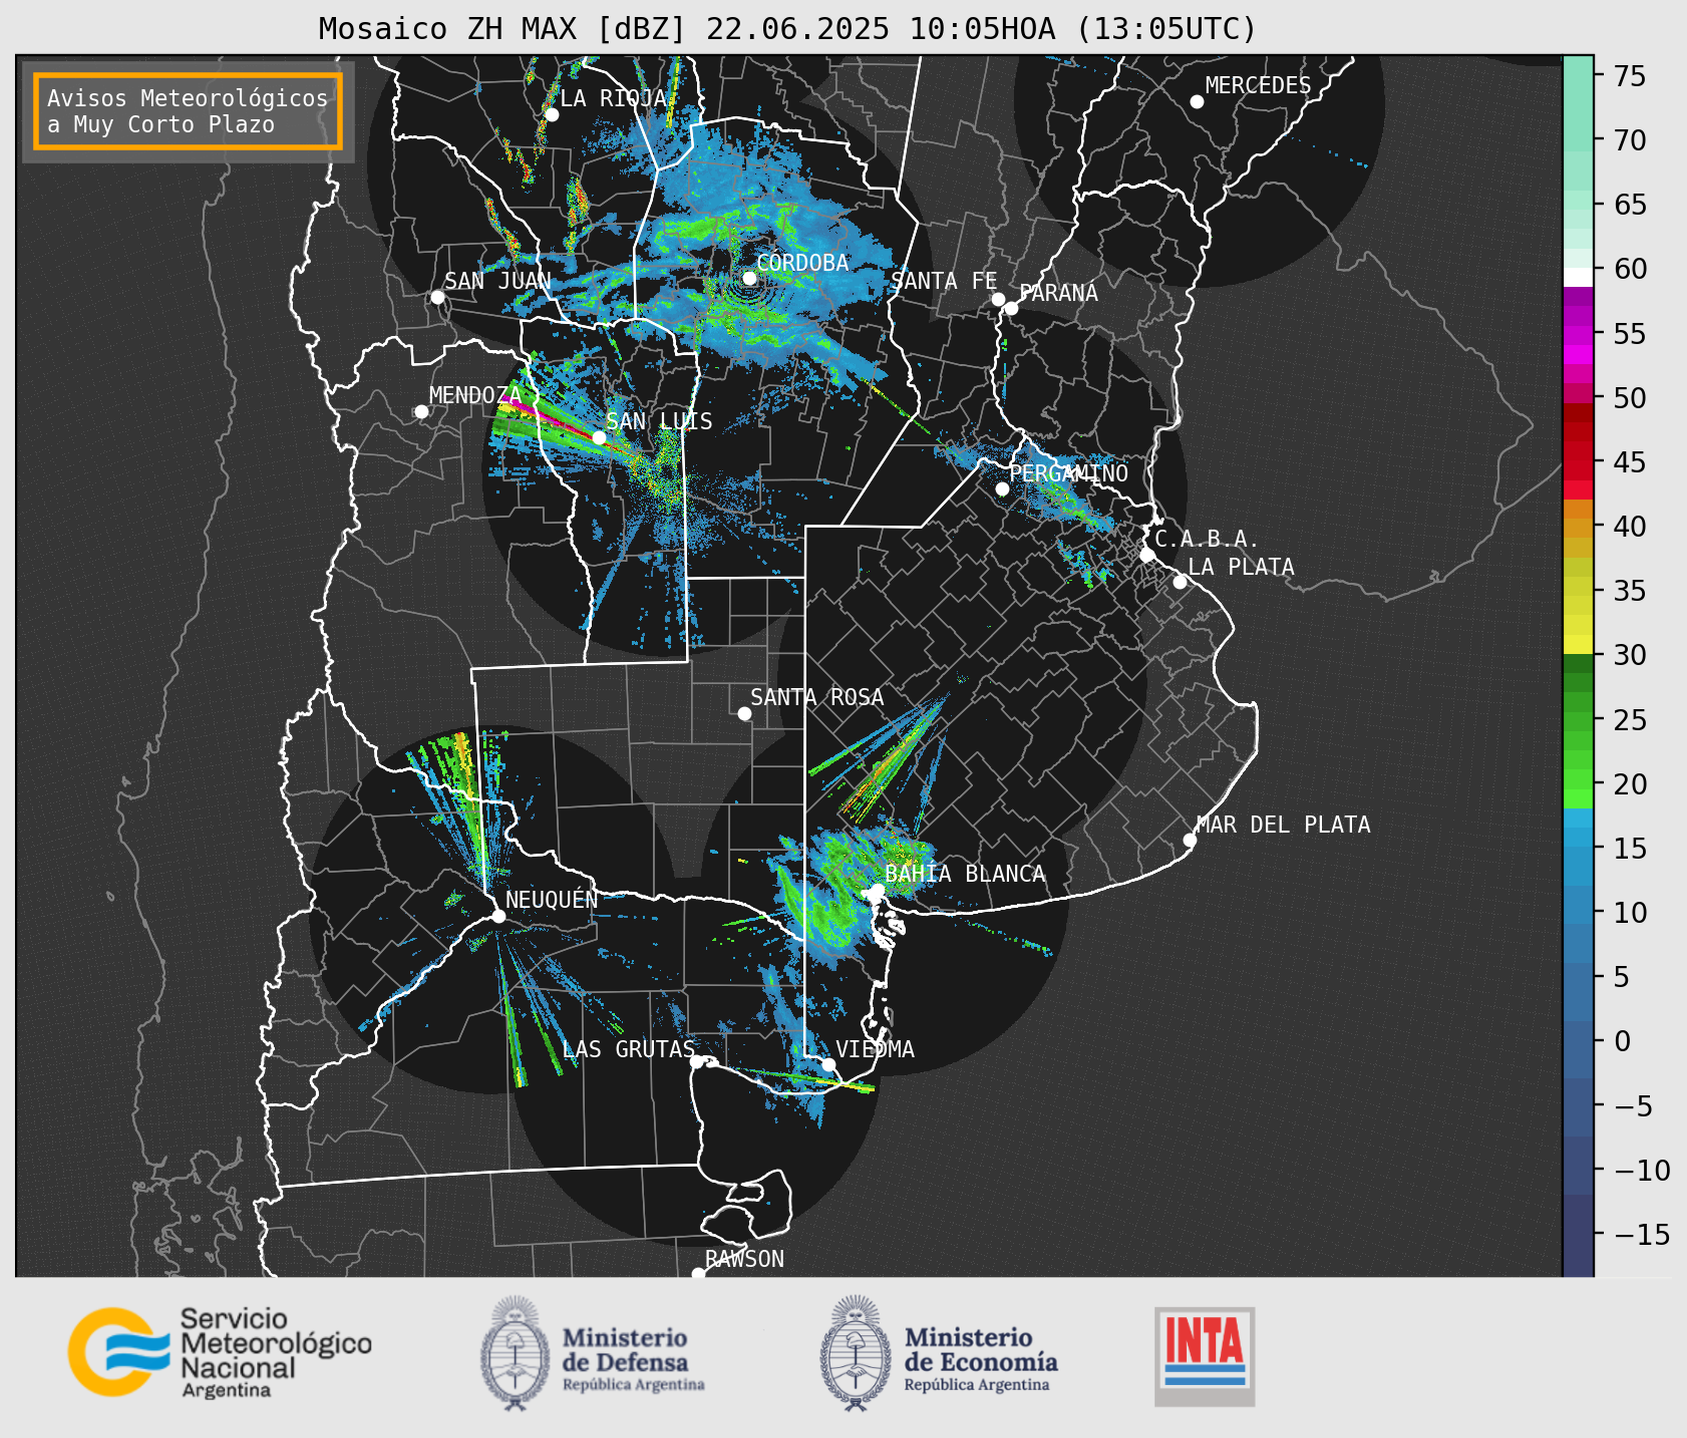
Task: Click the Ministerio de Defensa emblem
Action: tap(515, 1353)
